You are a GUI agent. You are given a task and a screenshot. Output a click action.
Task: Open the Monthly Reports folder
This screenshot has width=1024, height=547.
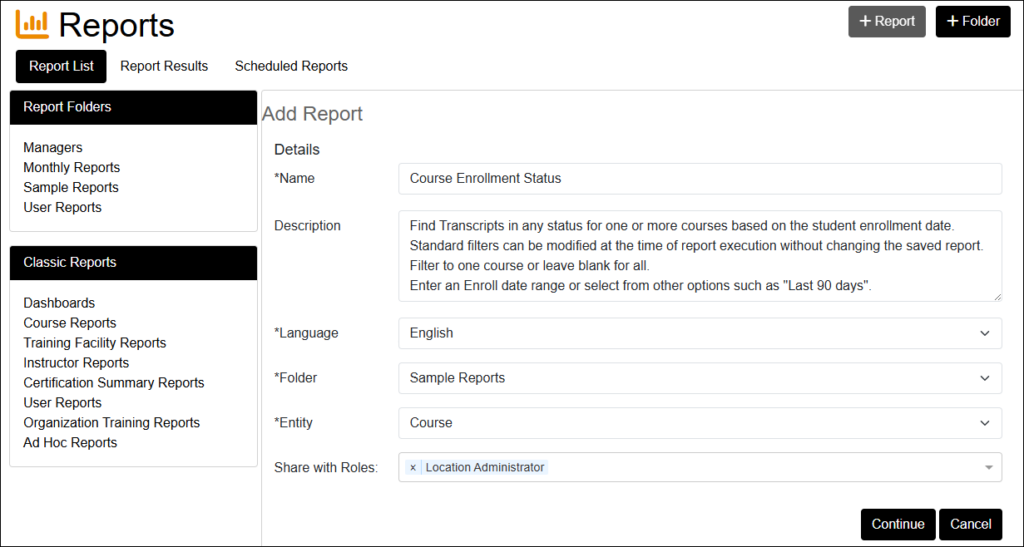(71, 168)
